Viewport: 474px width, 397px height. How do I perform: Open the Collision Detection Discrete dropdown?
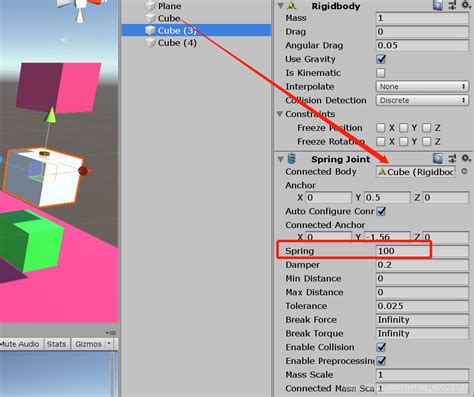tap(422, 100)
